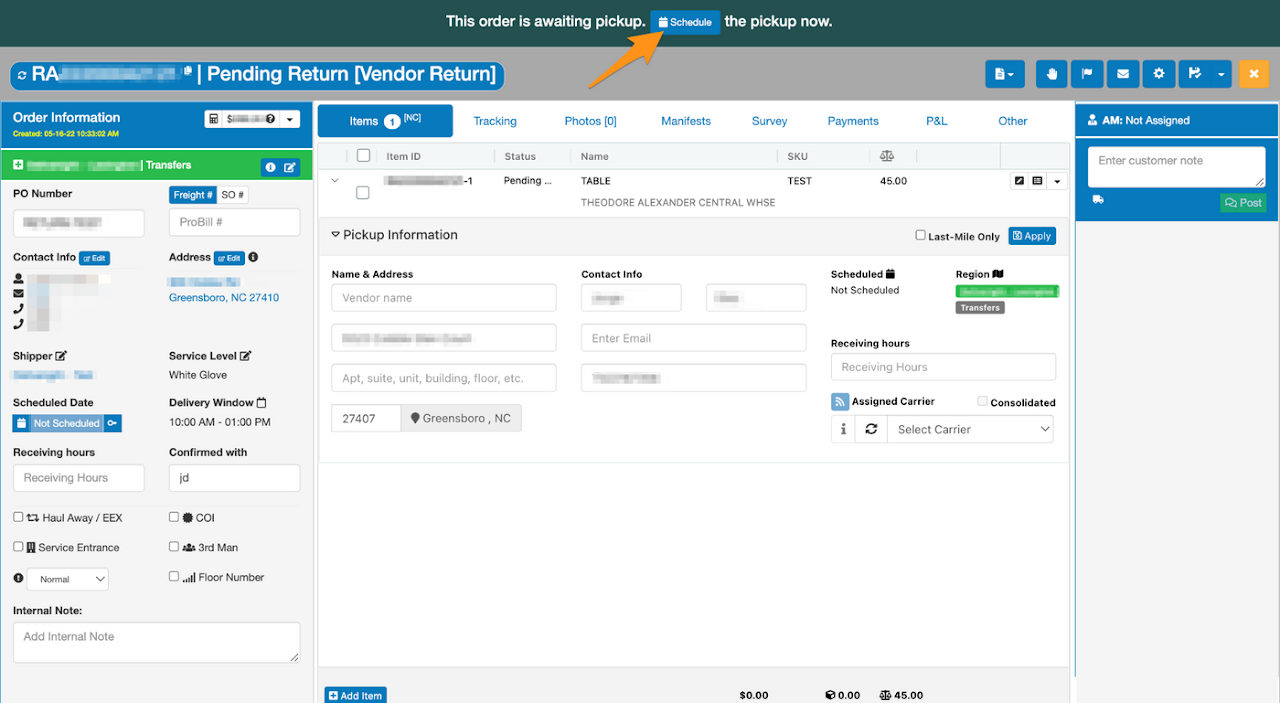Click the Edit button beside Contact Info
1280x703 pixels.
point(95,258)
